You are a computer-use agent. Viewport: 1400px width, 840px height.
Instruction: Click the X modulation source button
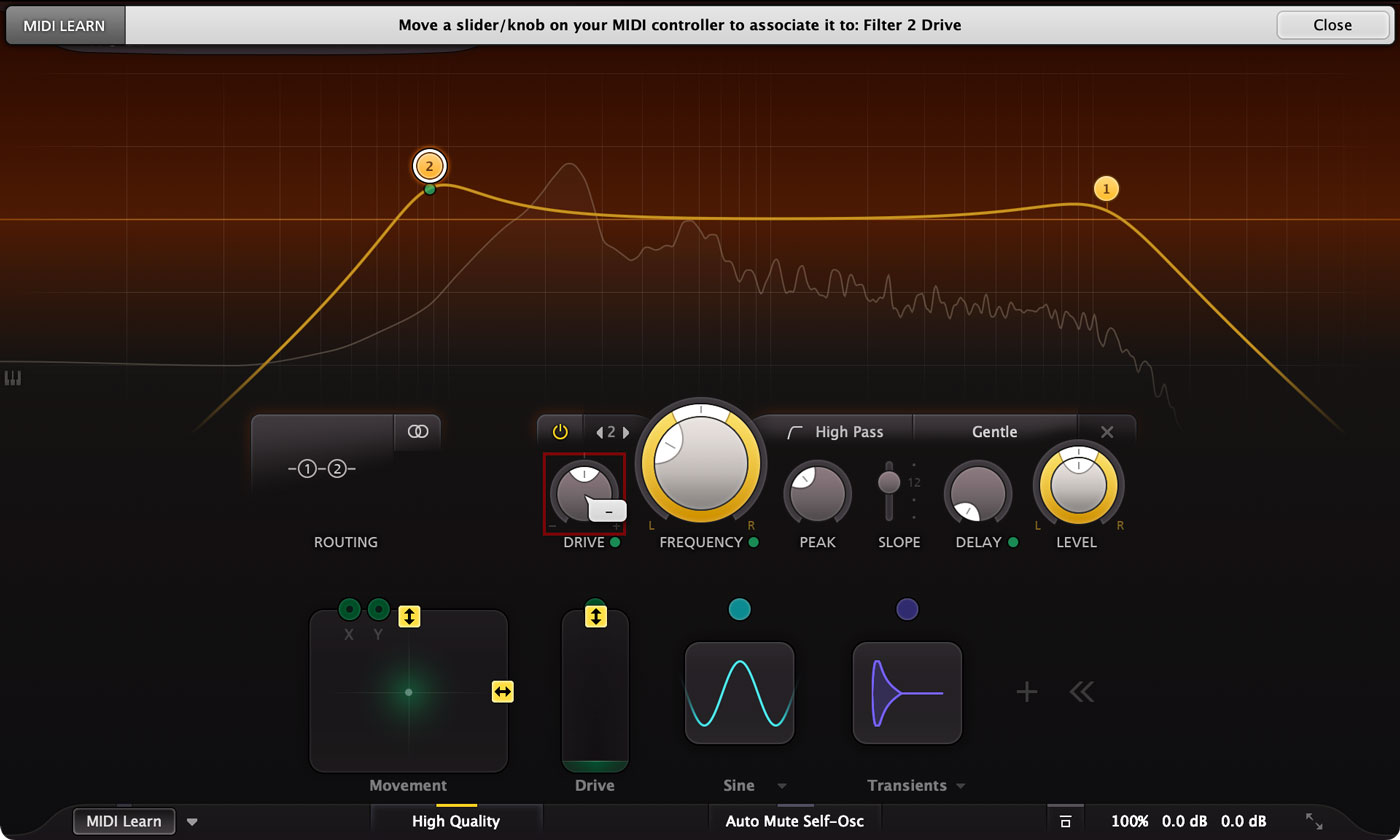coord(349,609)
